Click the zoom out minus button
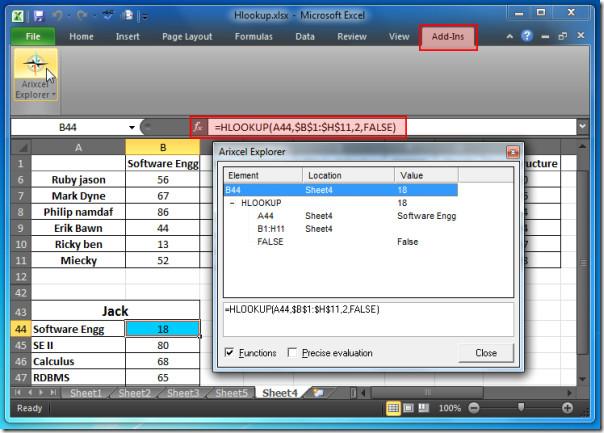 point(474,408)
